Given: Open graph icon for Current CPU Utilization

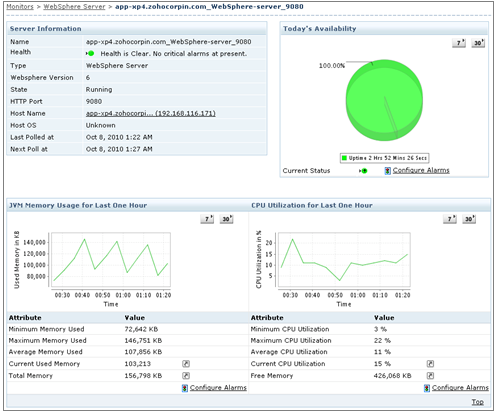Looking at the screenshot, I should click(430, 364).
